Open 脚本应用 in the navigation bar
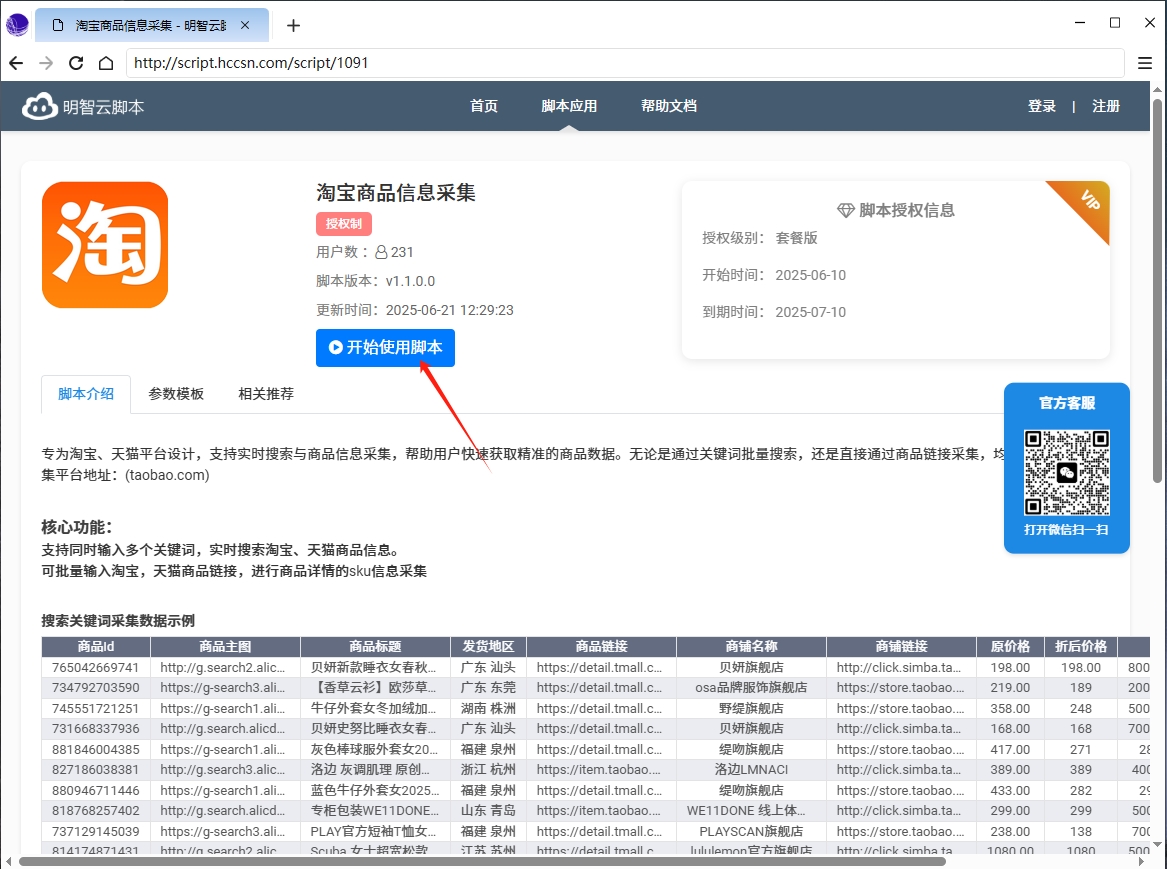This screenshot has height=869, width=1167. 569,106
